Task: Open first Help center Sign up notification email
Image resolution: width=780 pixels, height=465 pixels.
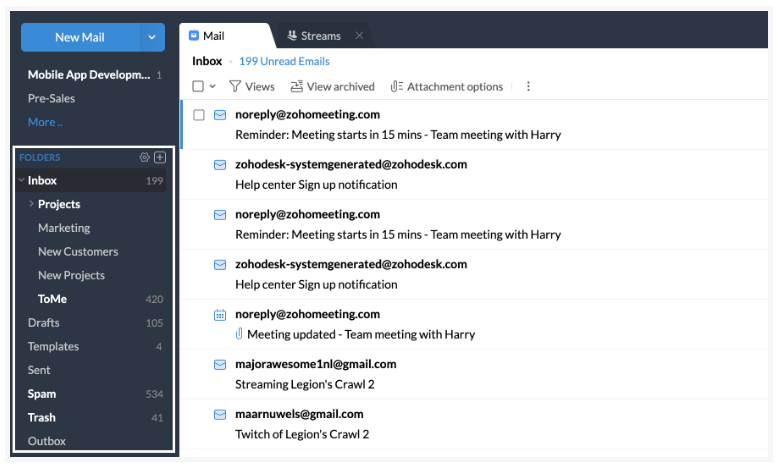Action: 316,185
